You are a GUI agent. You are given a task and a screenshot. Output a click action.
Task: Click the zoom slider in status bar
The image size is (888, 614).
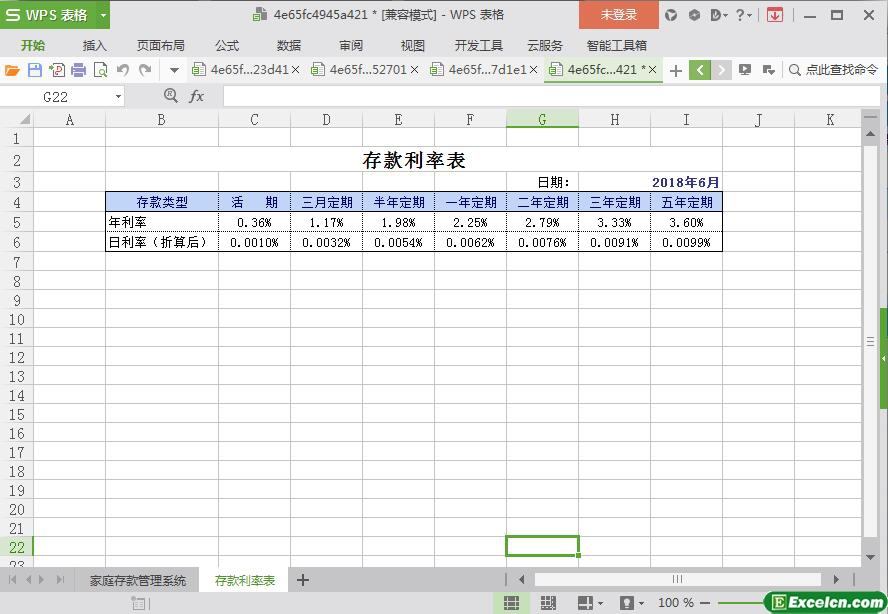(738, 603)
